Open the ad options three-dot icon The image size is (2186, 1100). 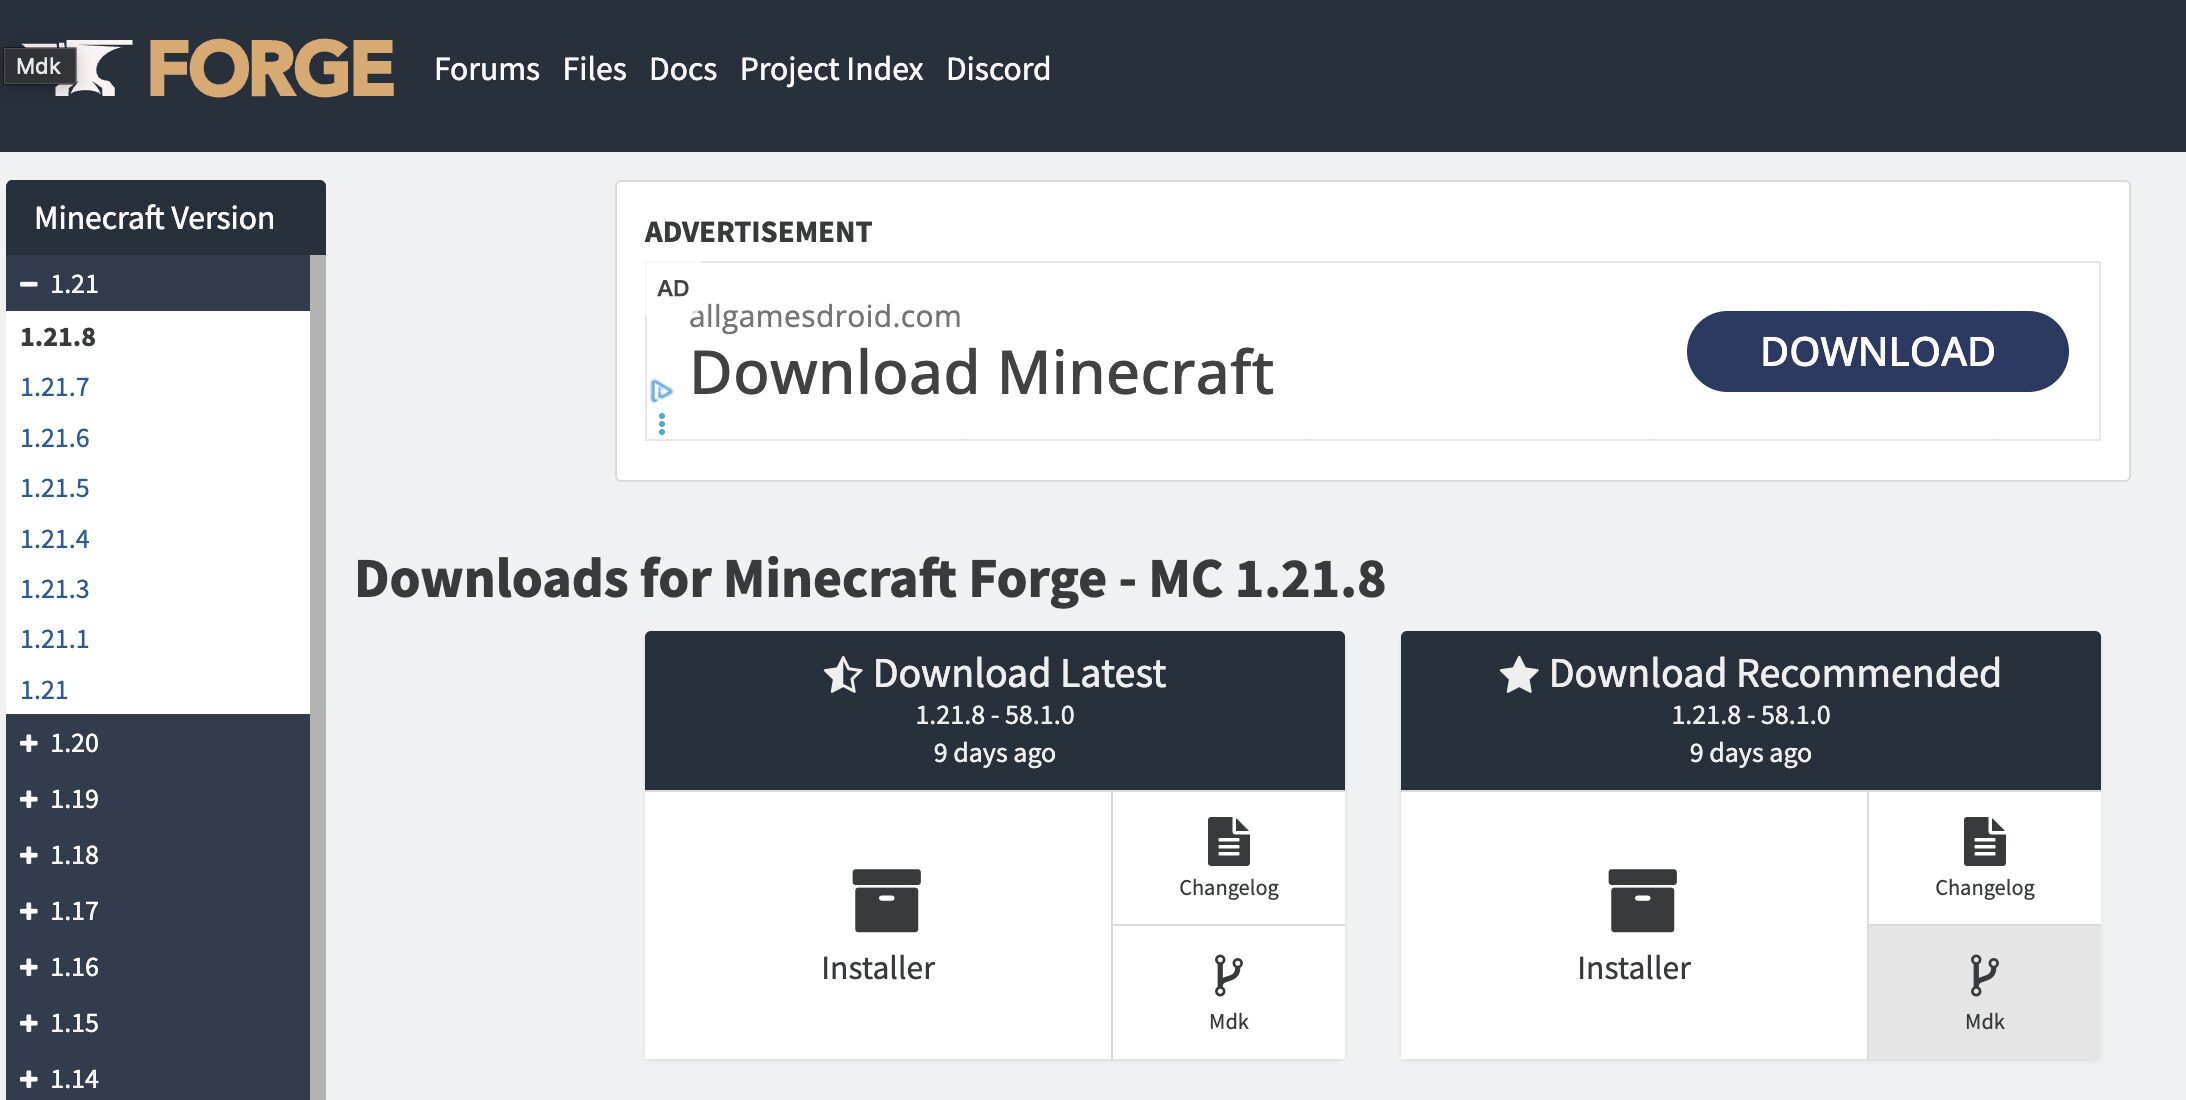(x=661, y=425)
